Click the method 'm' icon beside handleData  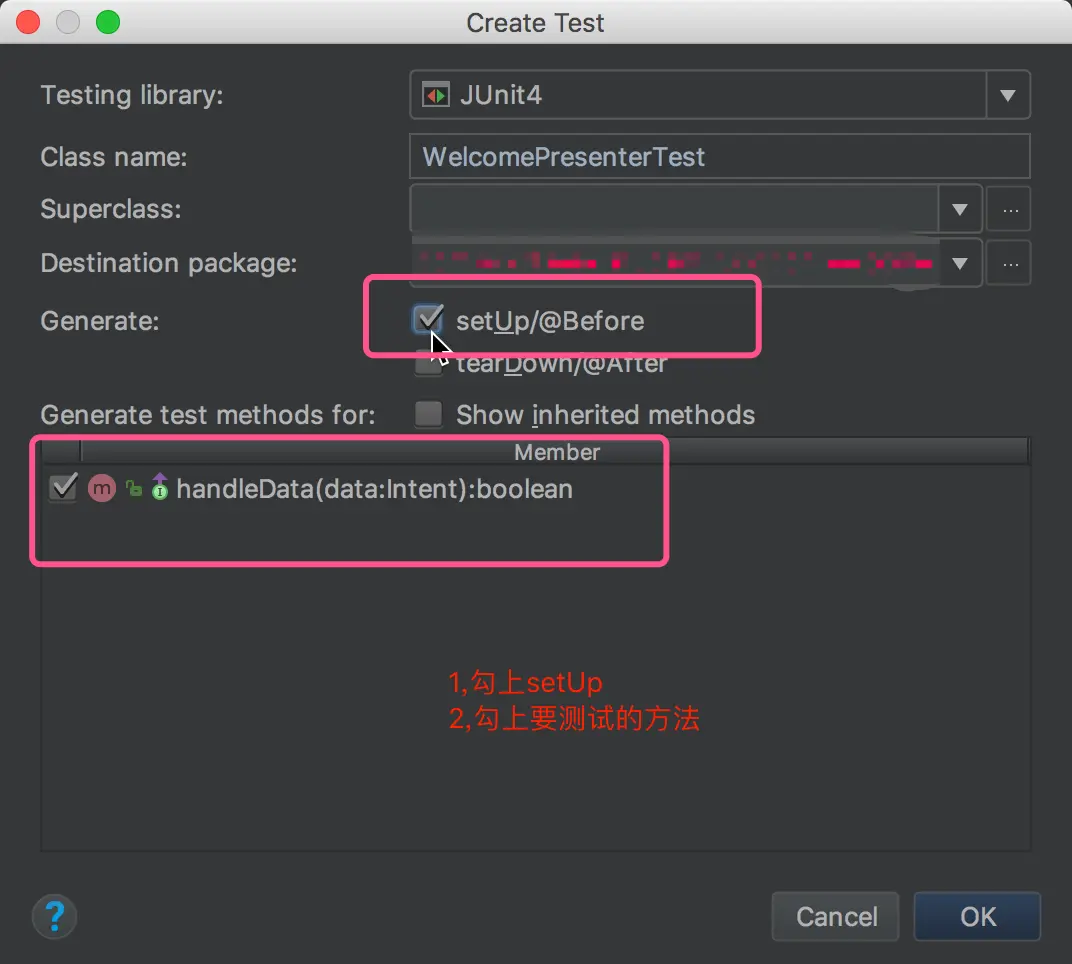point(102,488)
